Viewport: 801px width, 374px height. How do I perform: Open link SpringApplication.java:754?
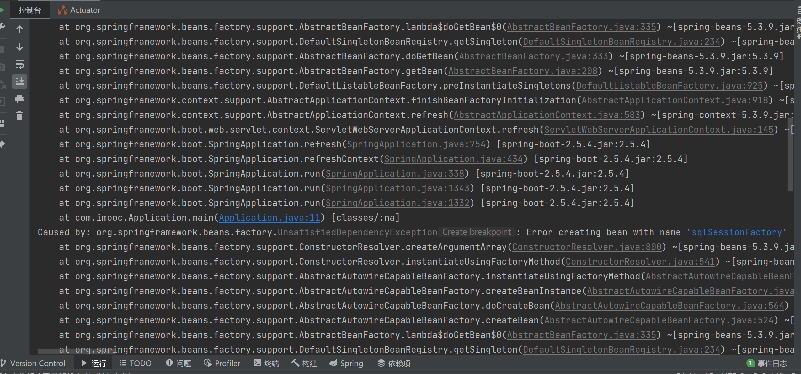tap(418, 145)
